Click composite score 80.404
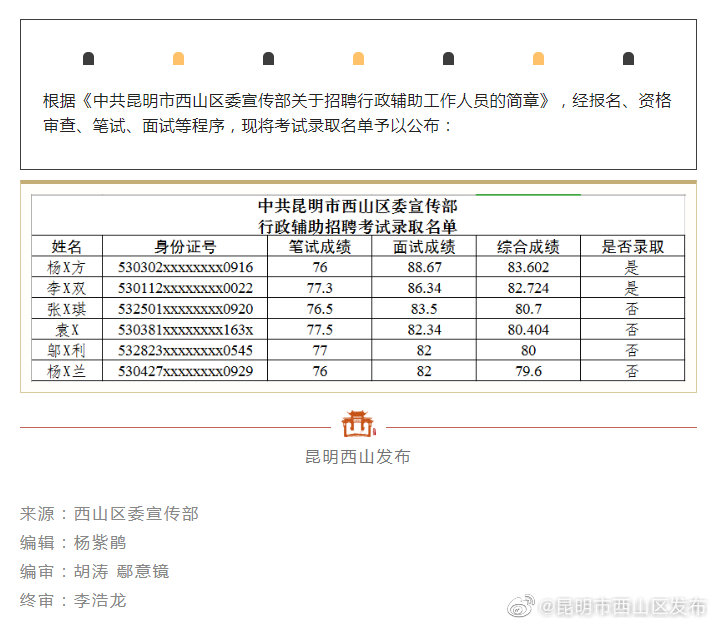This screenshot has width=715, height=626. pyautogui.click(x=528, y=330)
